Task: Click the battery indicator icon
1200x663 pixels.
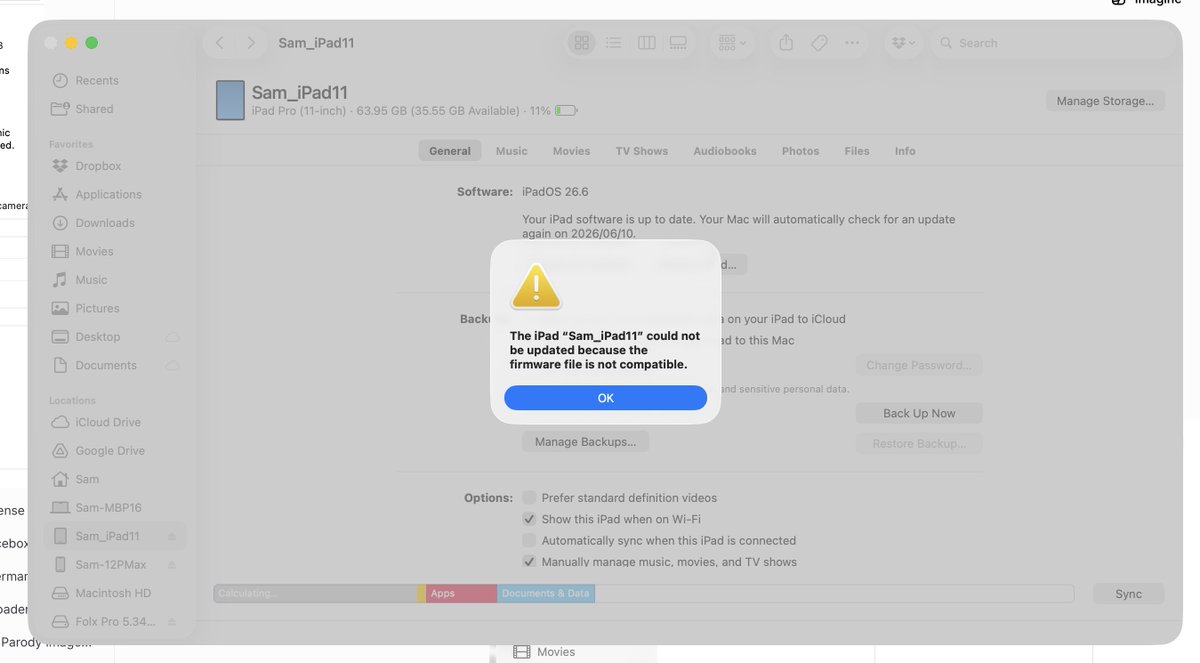Action: tap(566, 111)
